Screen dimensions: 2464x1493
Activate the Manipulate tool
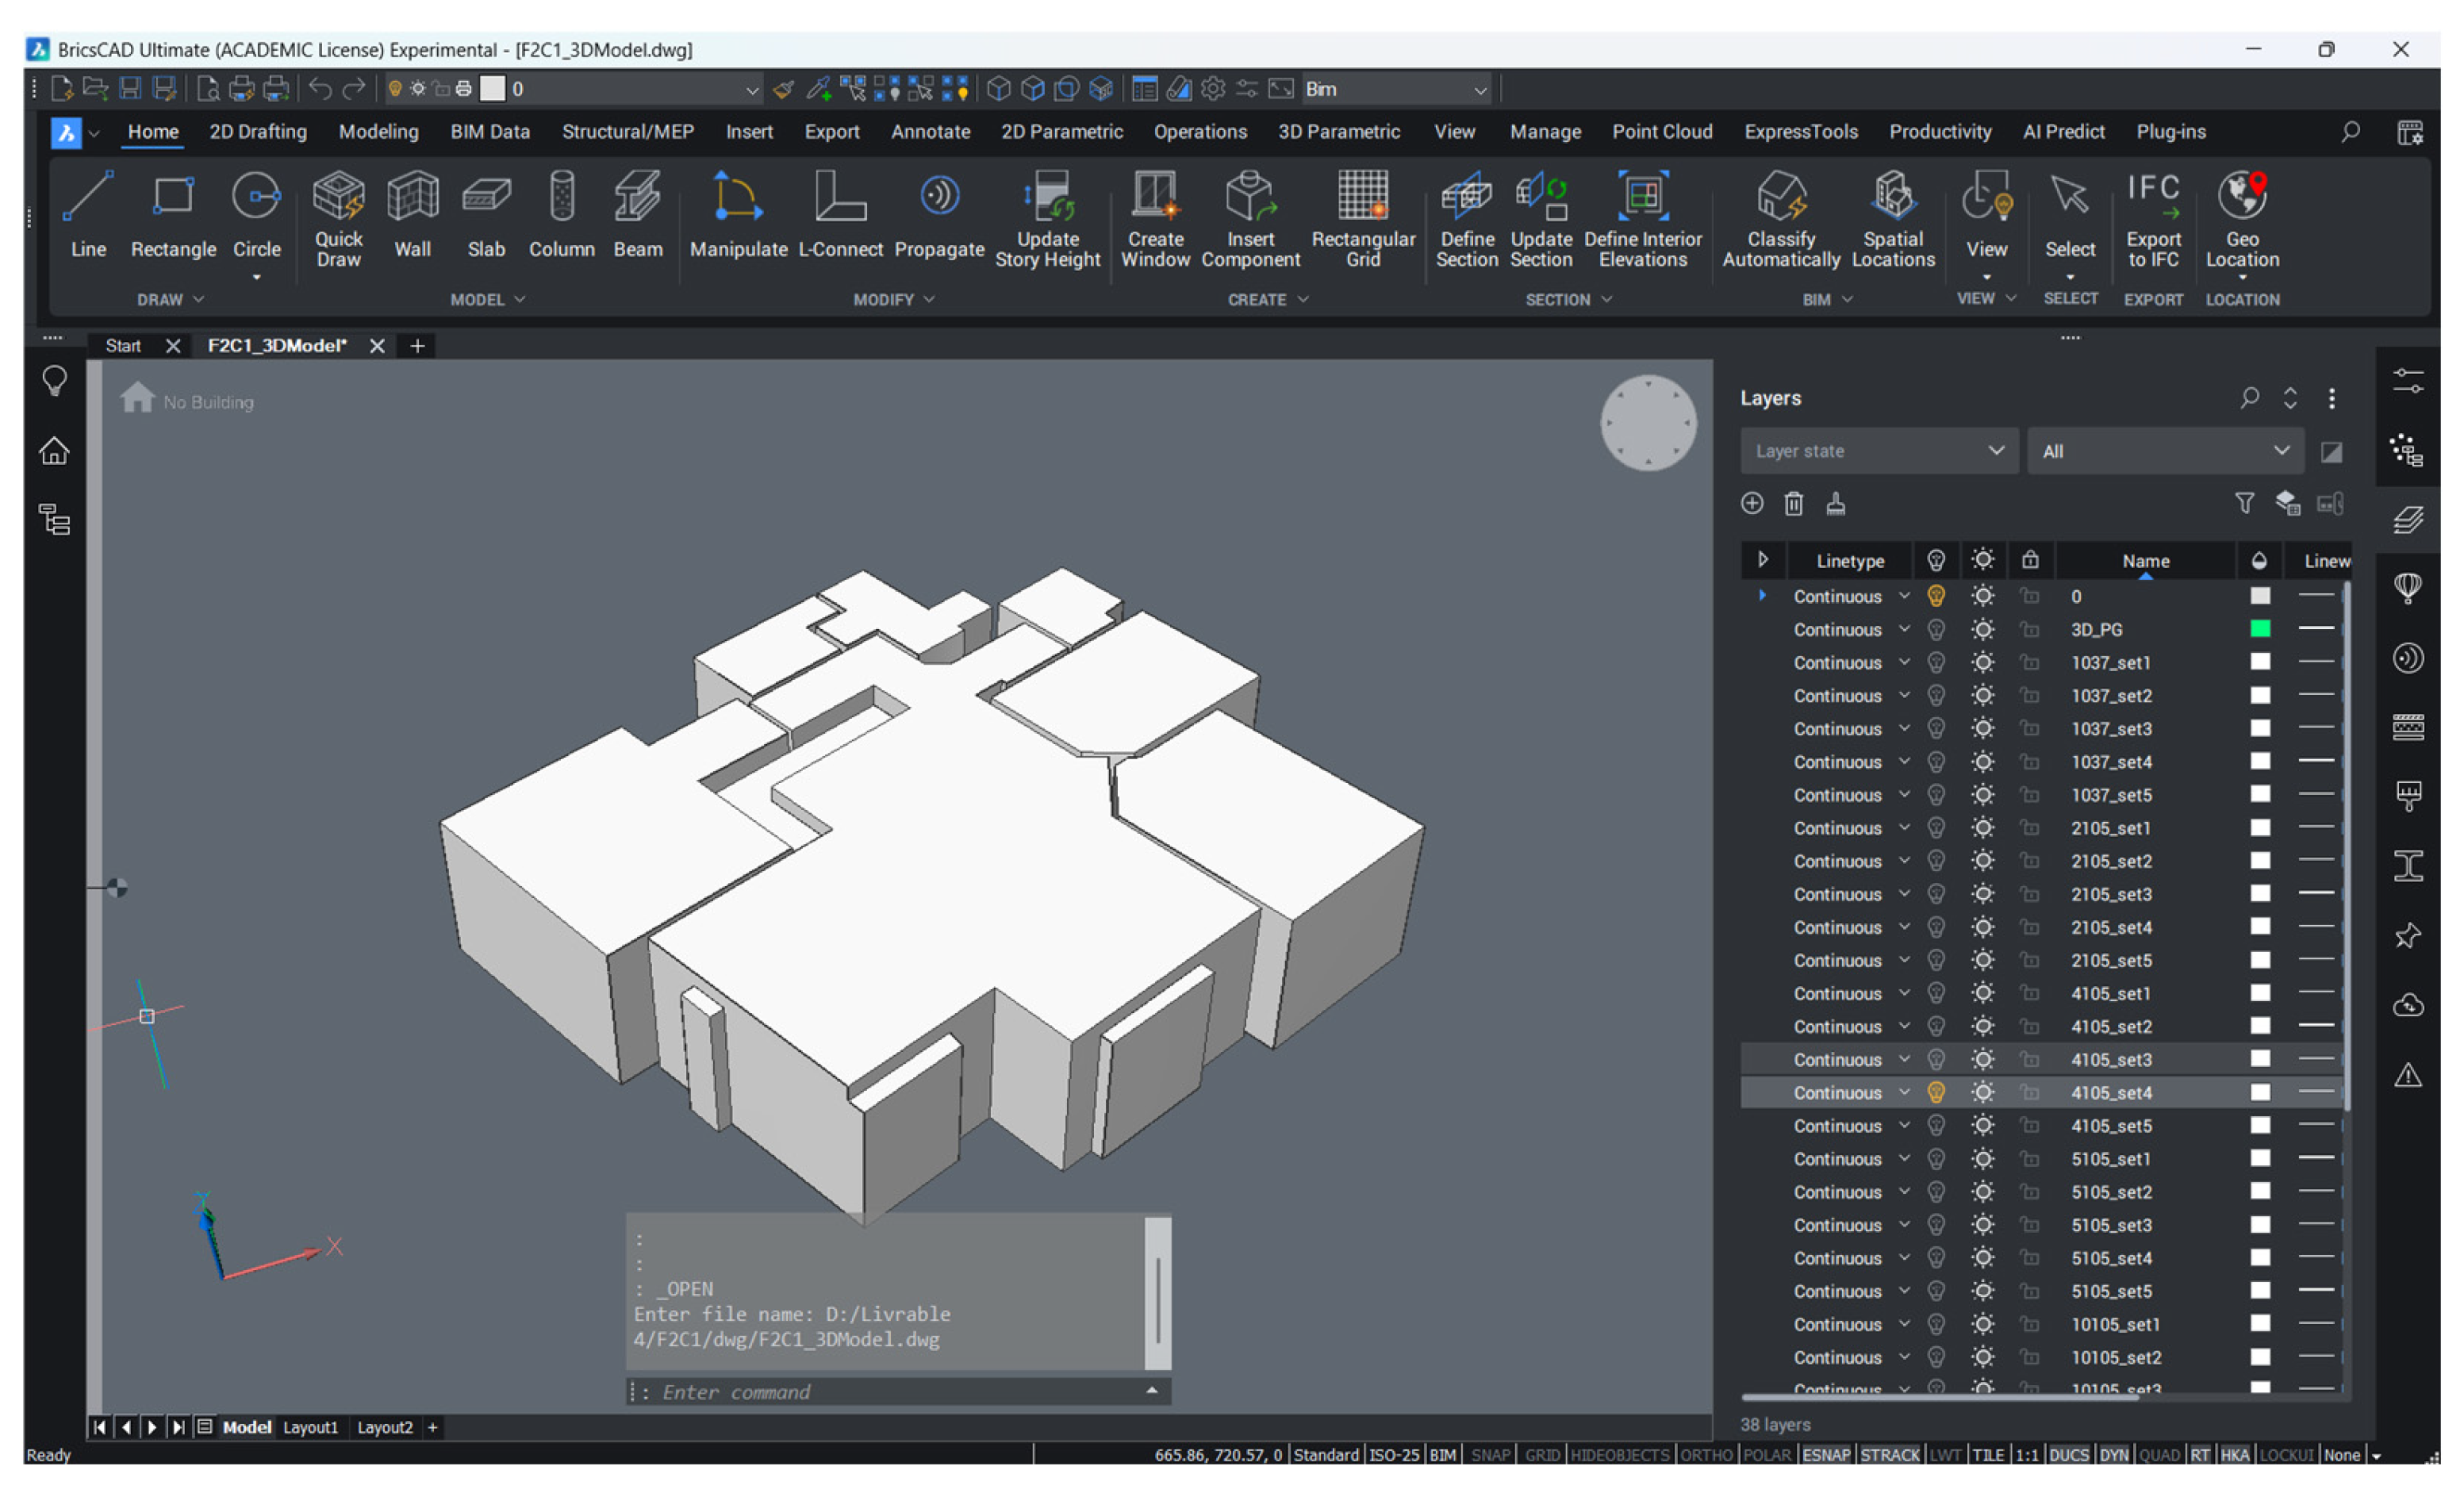[x=738, y=214]
